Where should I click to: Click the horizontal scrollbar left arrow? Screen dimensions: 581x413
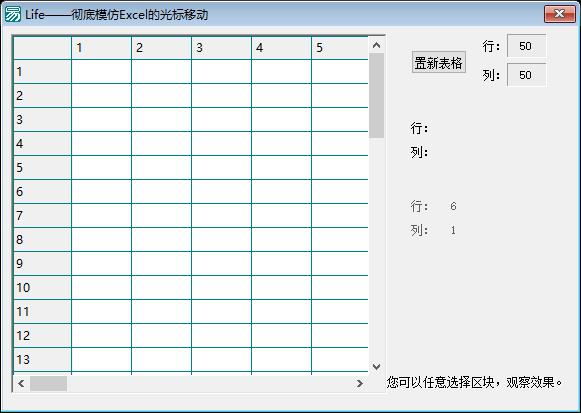[x=21, y=383]
